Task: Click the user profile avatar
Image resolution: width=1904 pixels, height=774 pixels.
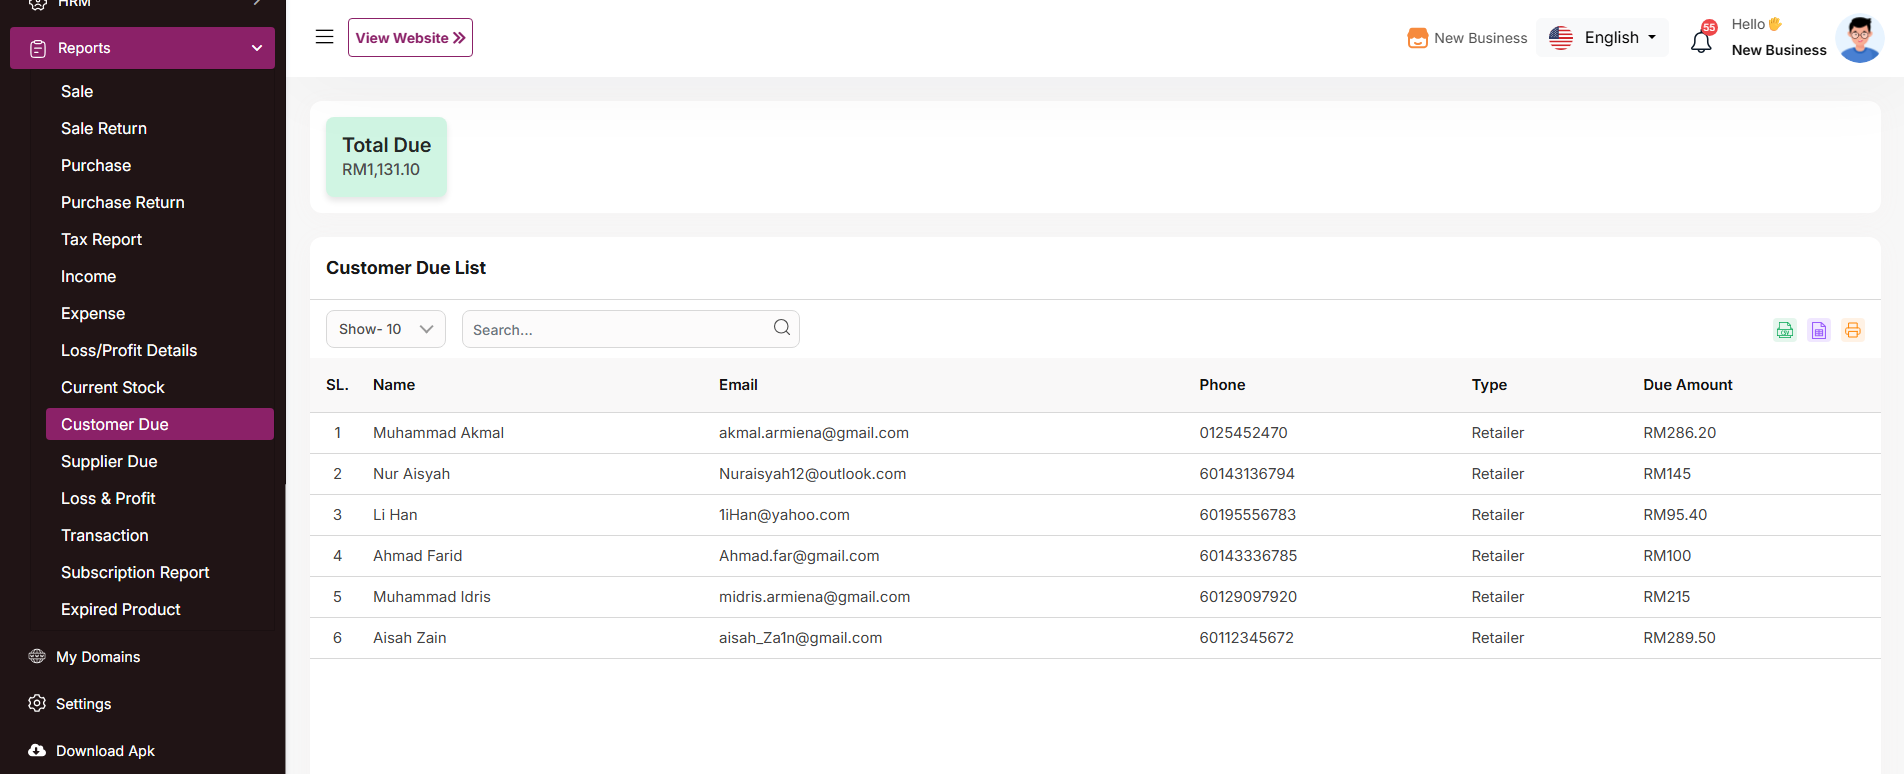Action: [1859, 39]
